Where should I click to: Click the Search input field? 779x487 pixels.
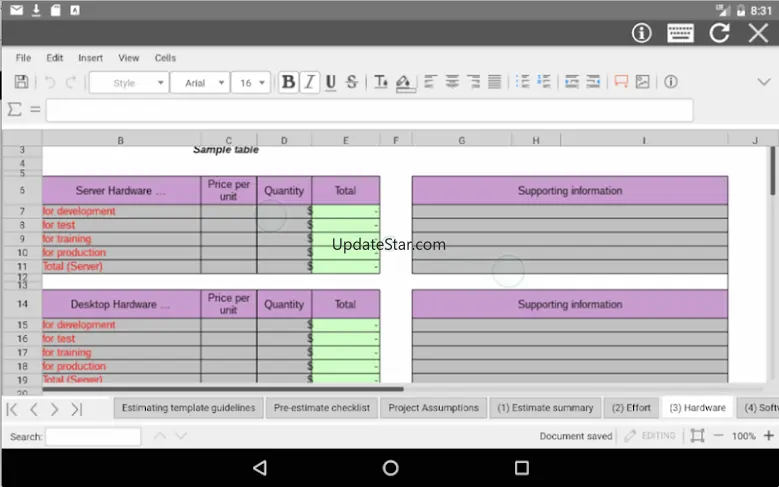[x=93, y=437]
